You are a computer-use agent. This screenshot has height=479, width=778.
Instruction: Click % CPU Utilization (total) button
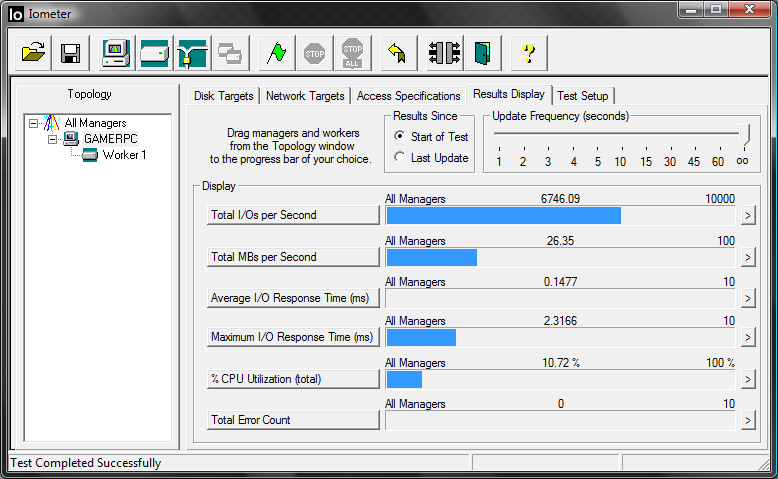(293, 379)
